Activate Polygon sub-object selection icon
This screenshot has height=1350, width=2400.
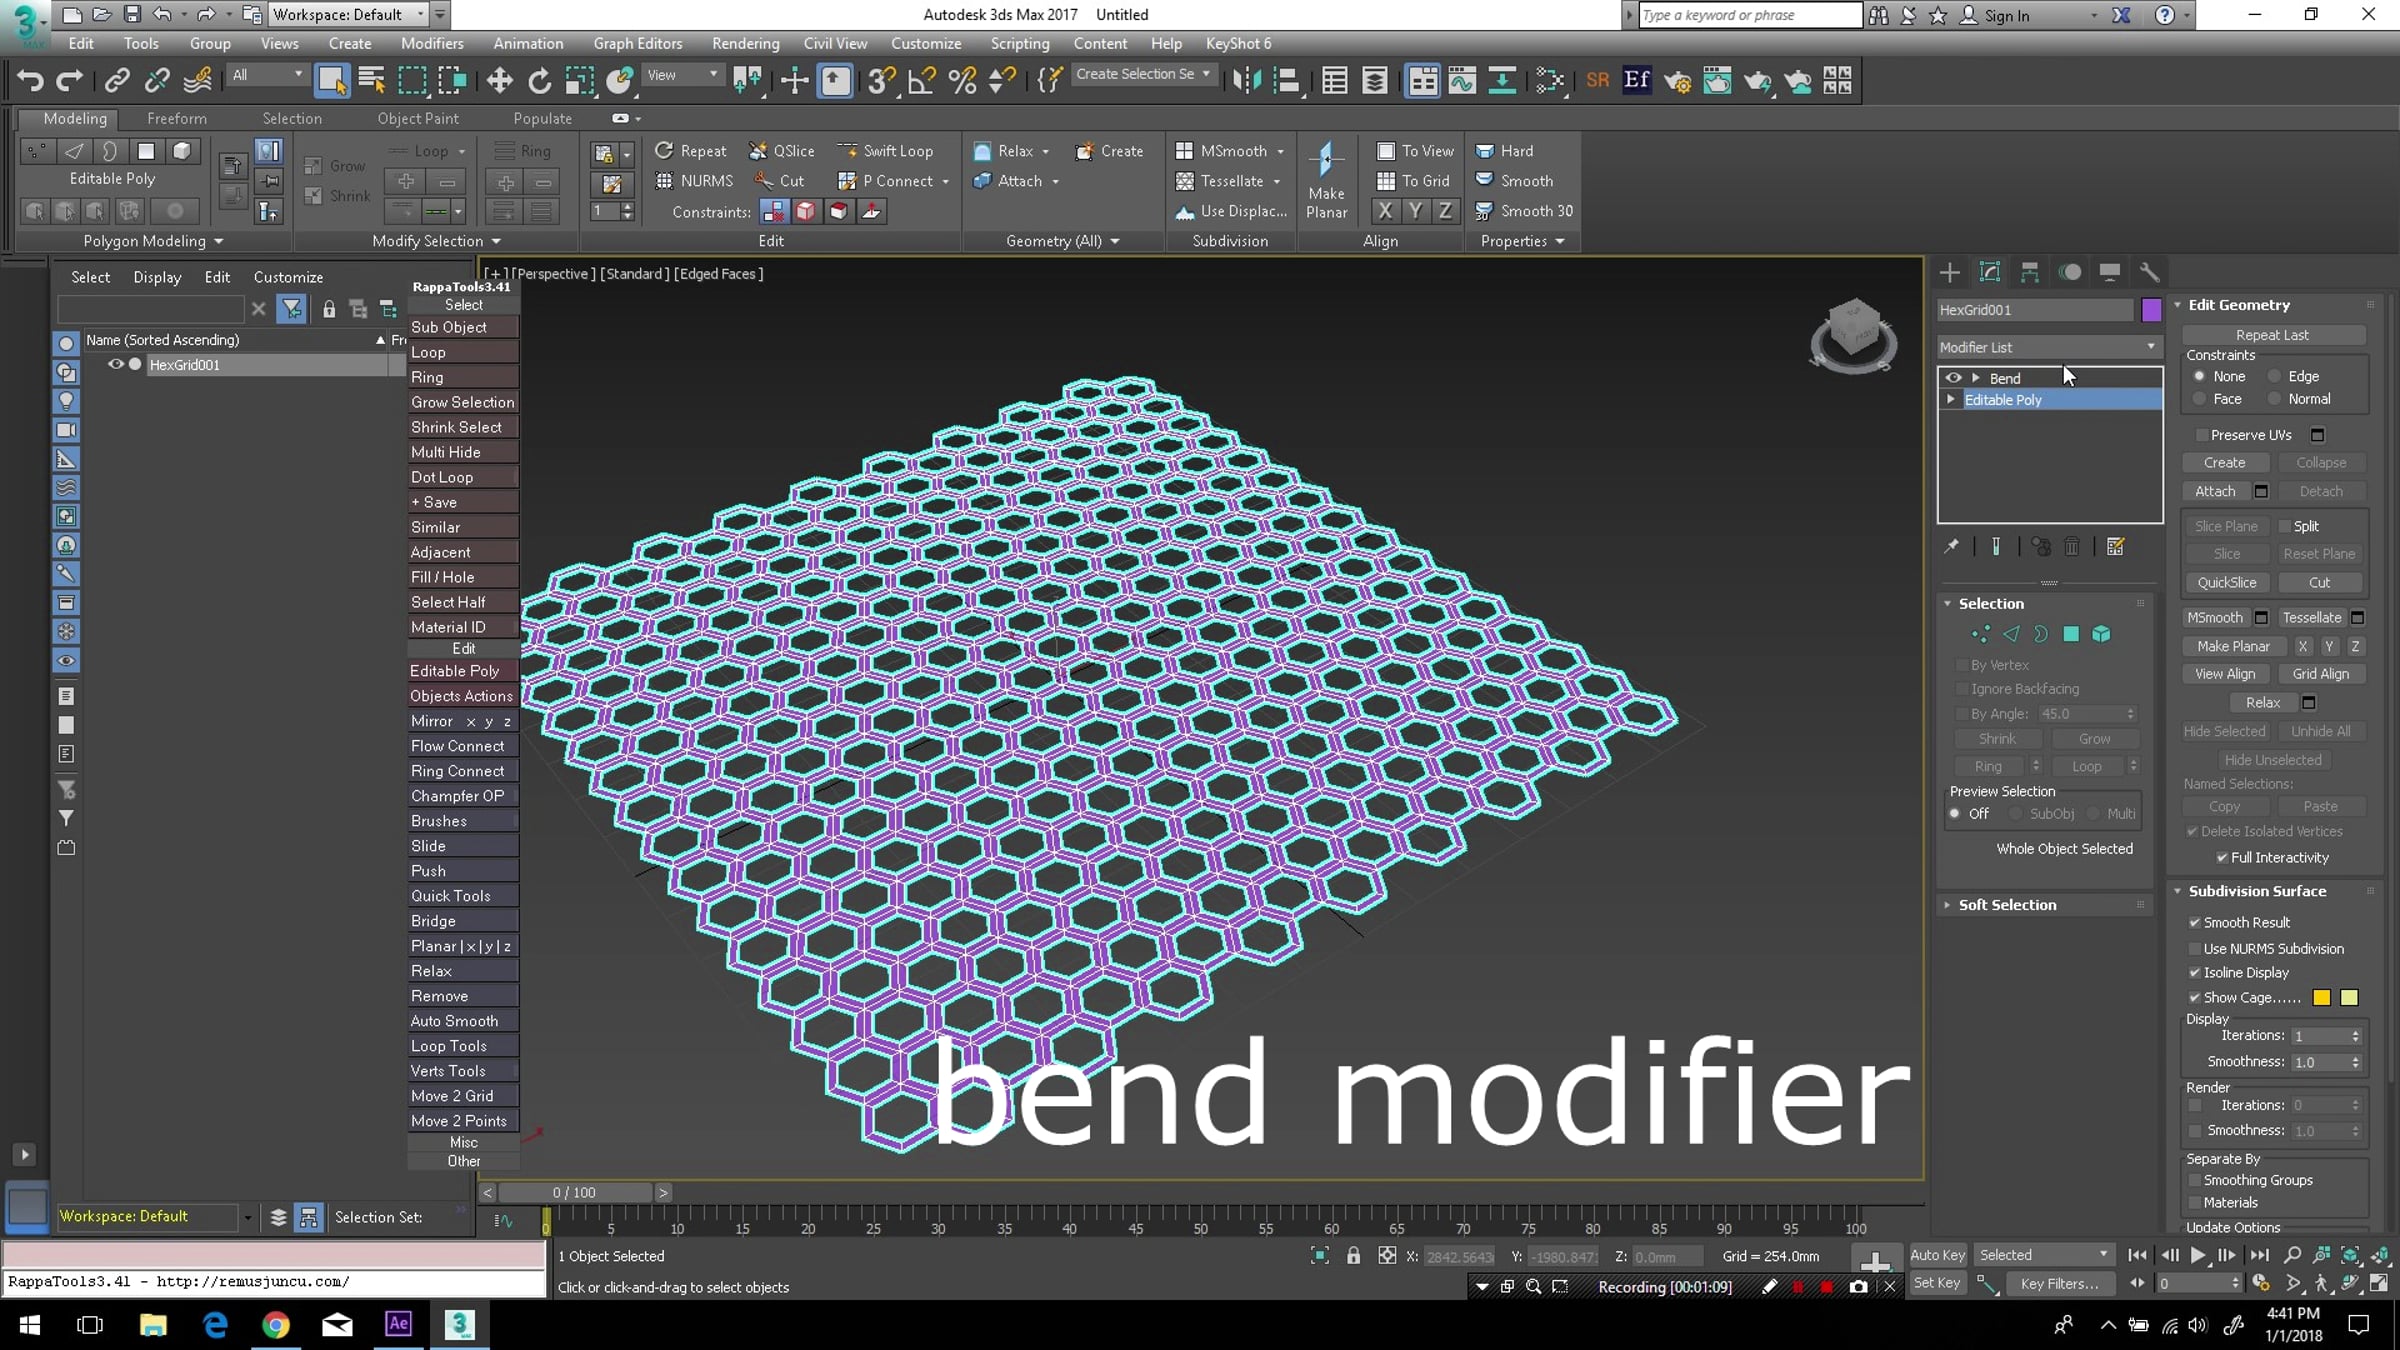pos(2071,634)
